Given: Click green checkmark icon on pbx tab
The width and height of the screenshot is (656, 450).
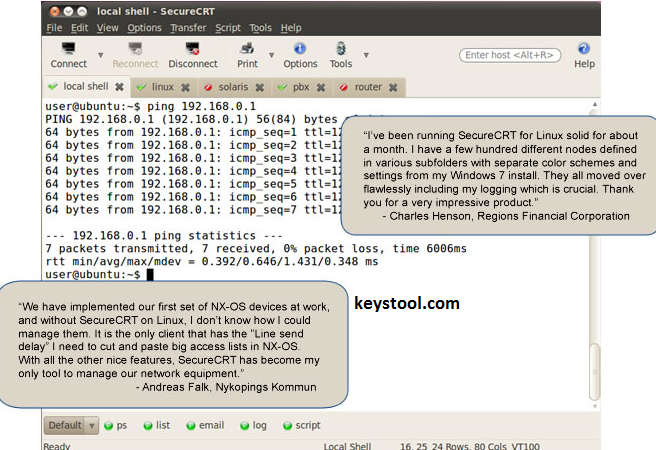Looking at the screenshot, I should 282,87.
